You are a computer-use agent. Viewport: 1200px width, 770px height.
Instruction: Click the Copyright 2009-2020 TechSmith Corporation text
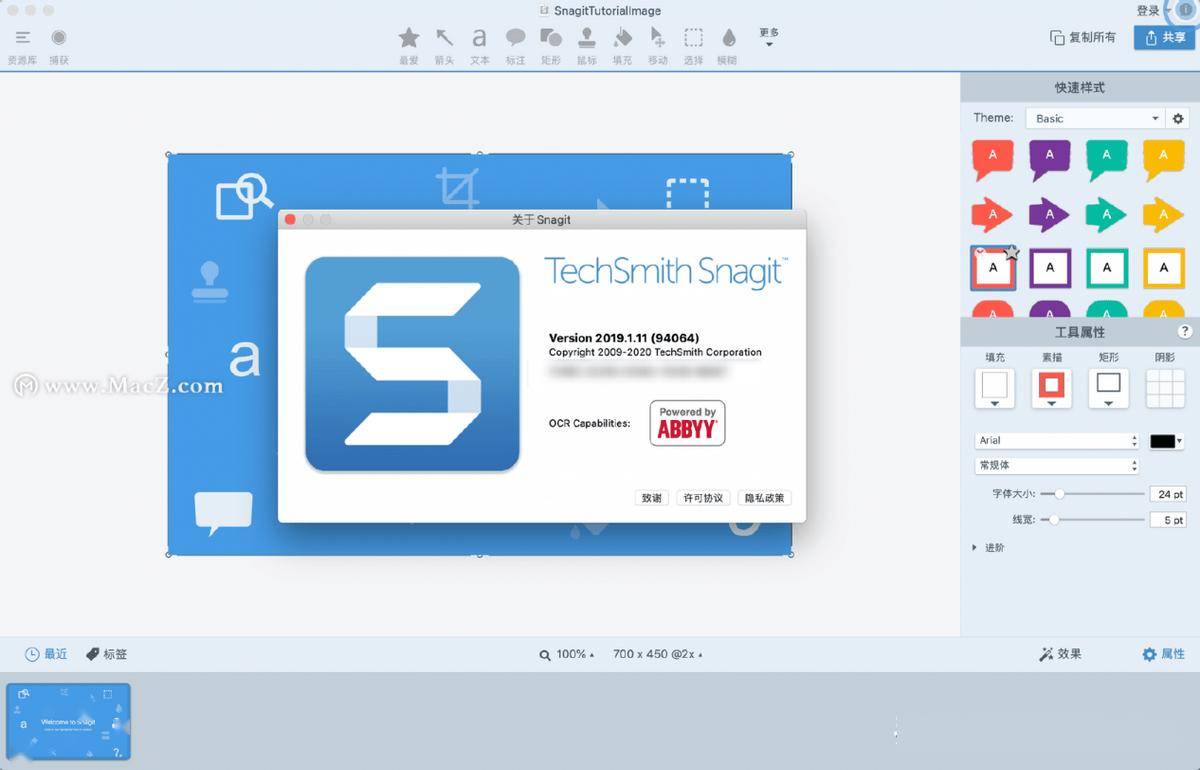pos(655,352)
